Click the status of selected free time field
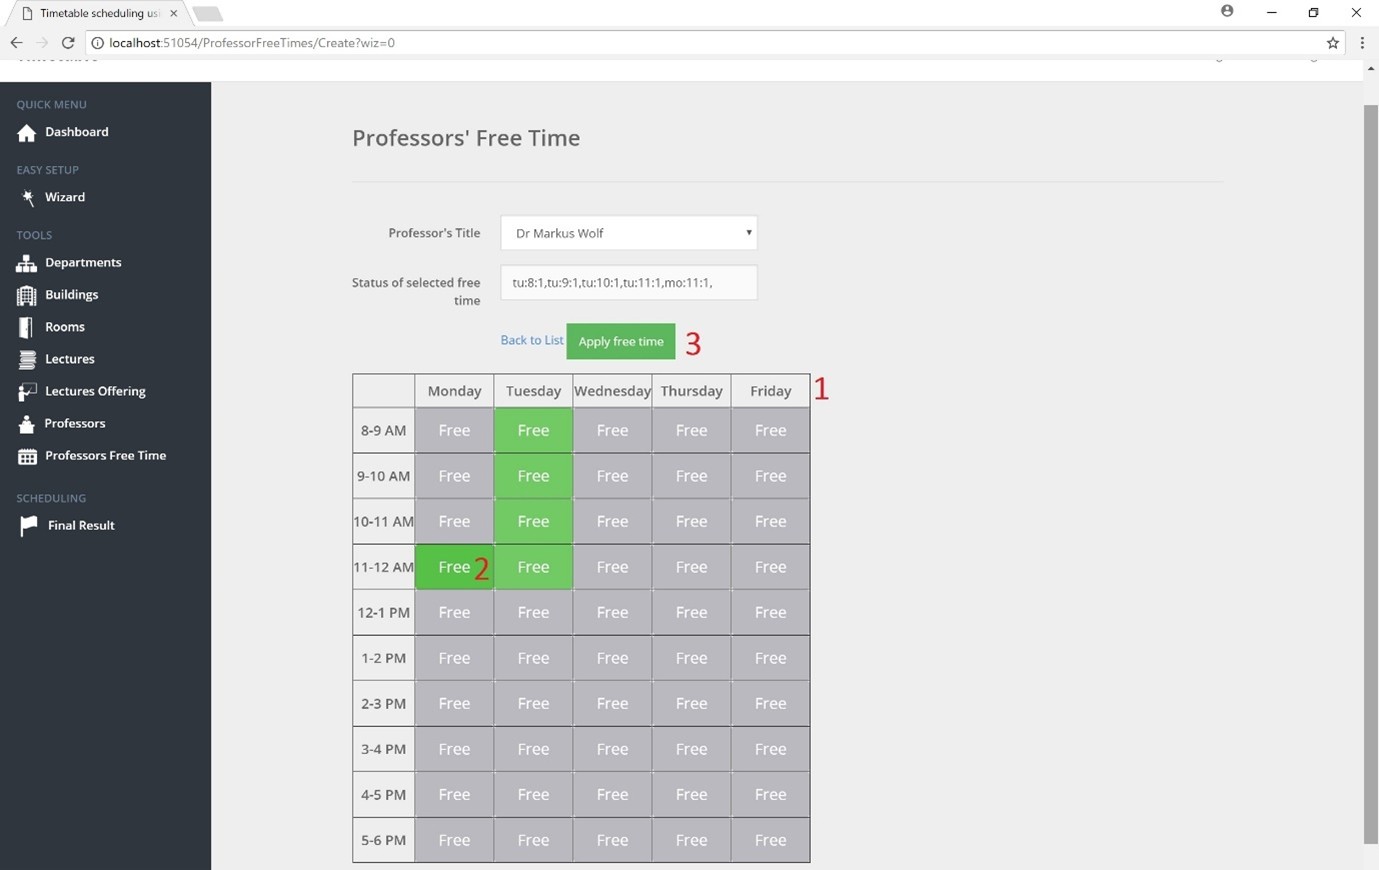This screenshot has width=1379, height=870. pos(628,283)
